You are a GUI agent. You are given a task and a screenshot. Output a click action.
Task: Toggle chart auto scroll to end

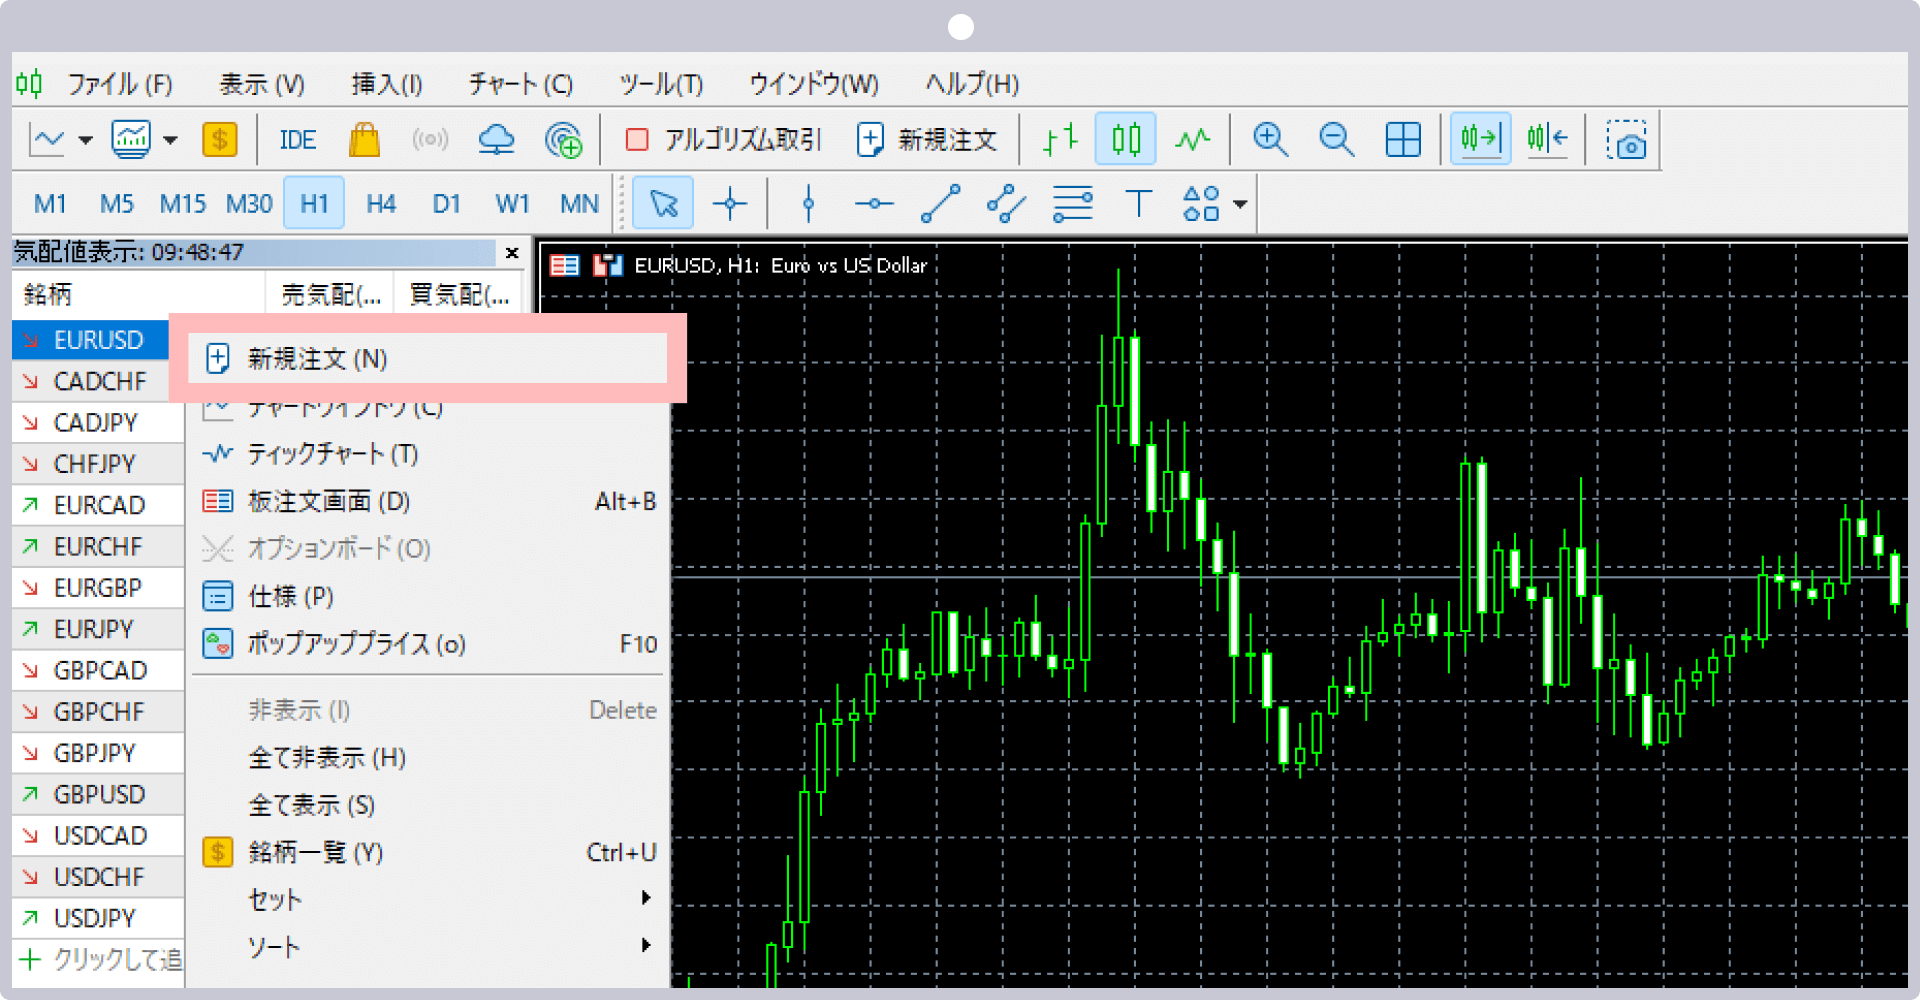(x=1481, y=139)
